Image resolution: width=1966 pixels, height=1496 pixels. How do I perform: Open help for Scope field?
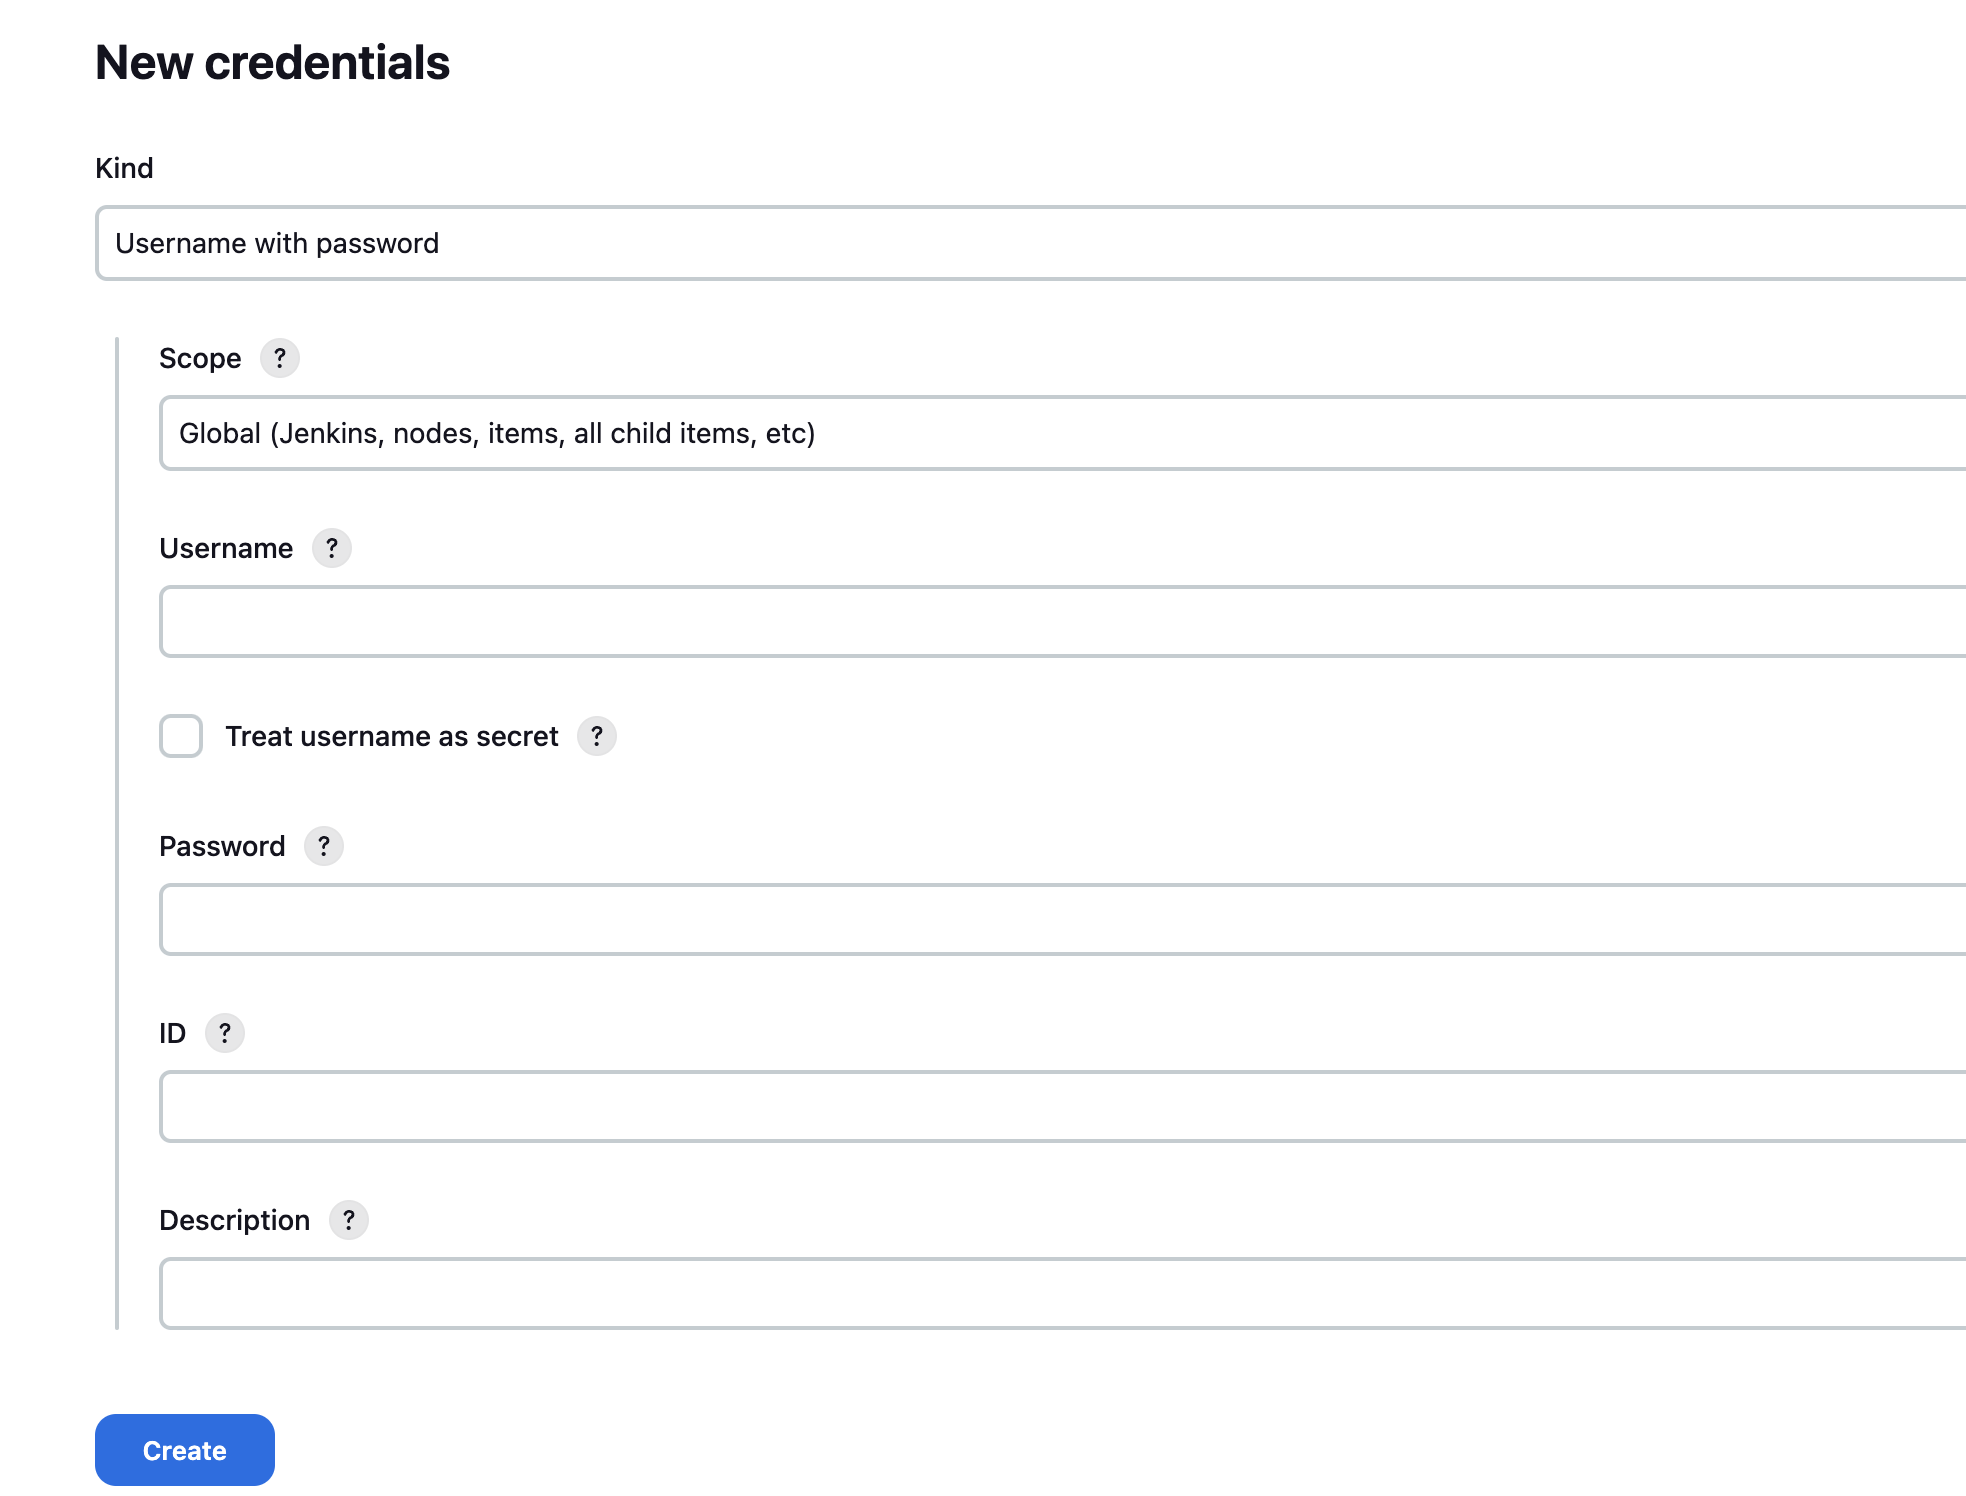tap(280, 358)
